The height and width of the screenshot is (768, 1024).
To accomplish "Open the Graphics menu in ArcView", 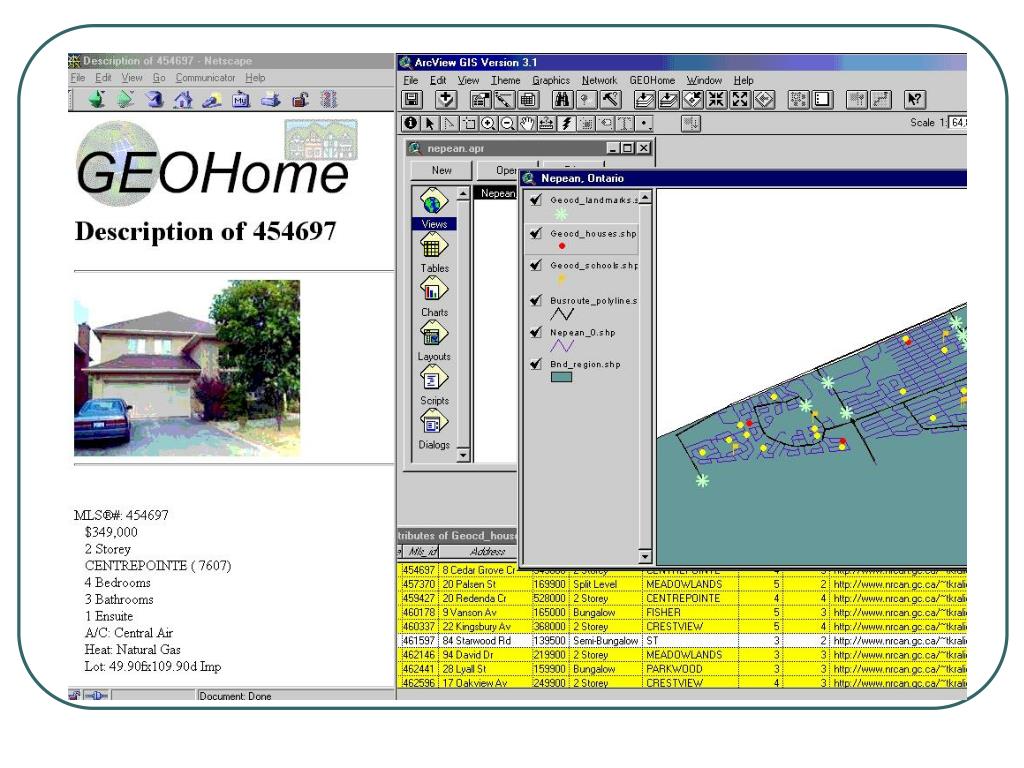I will [x=551, y=80].
